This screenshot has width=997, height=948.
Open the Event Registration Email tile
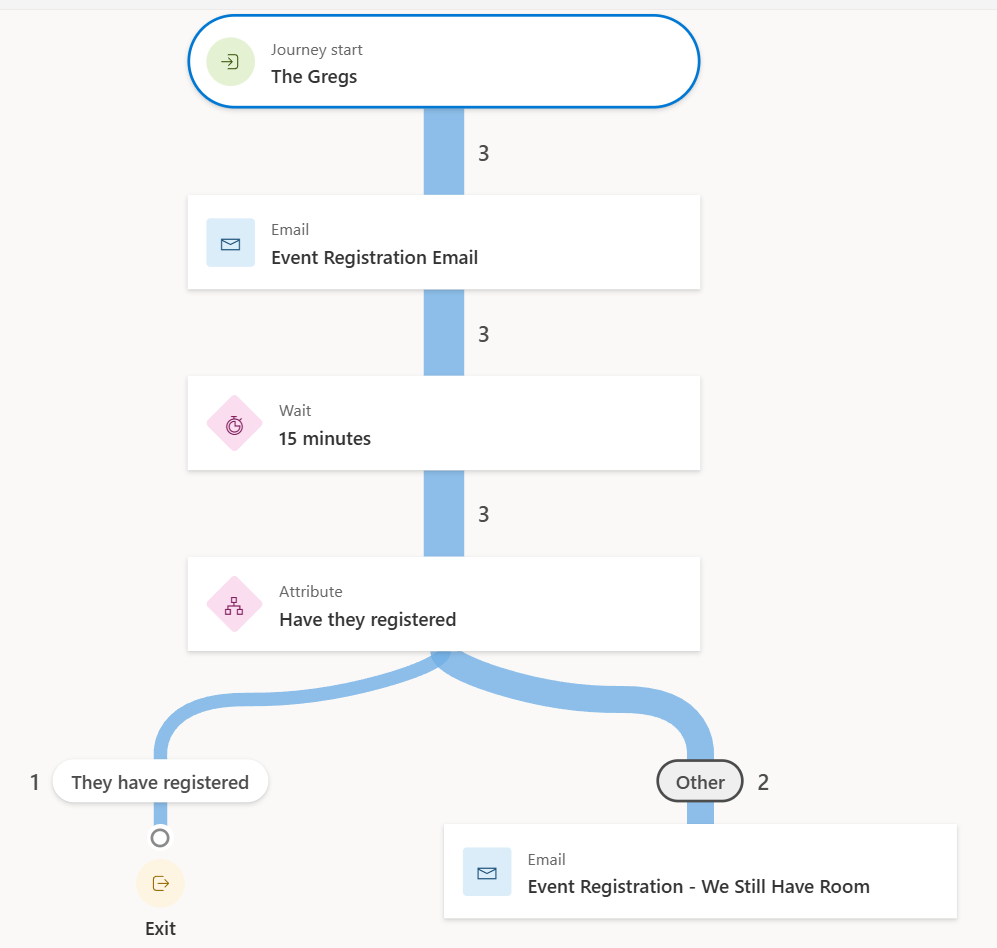[444, 243]
